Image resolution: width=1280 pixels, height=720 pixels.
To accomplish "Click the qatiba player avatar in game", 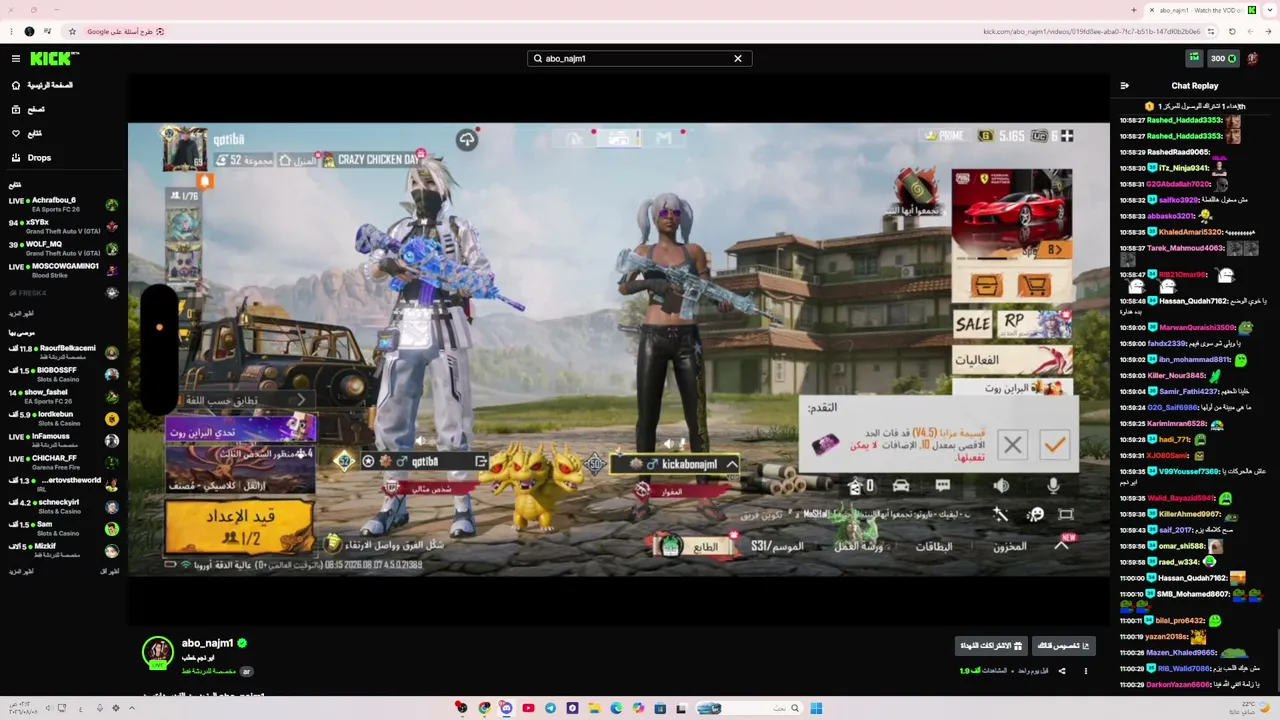I will [x=185, y=149].
